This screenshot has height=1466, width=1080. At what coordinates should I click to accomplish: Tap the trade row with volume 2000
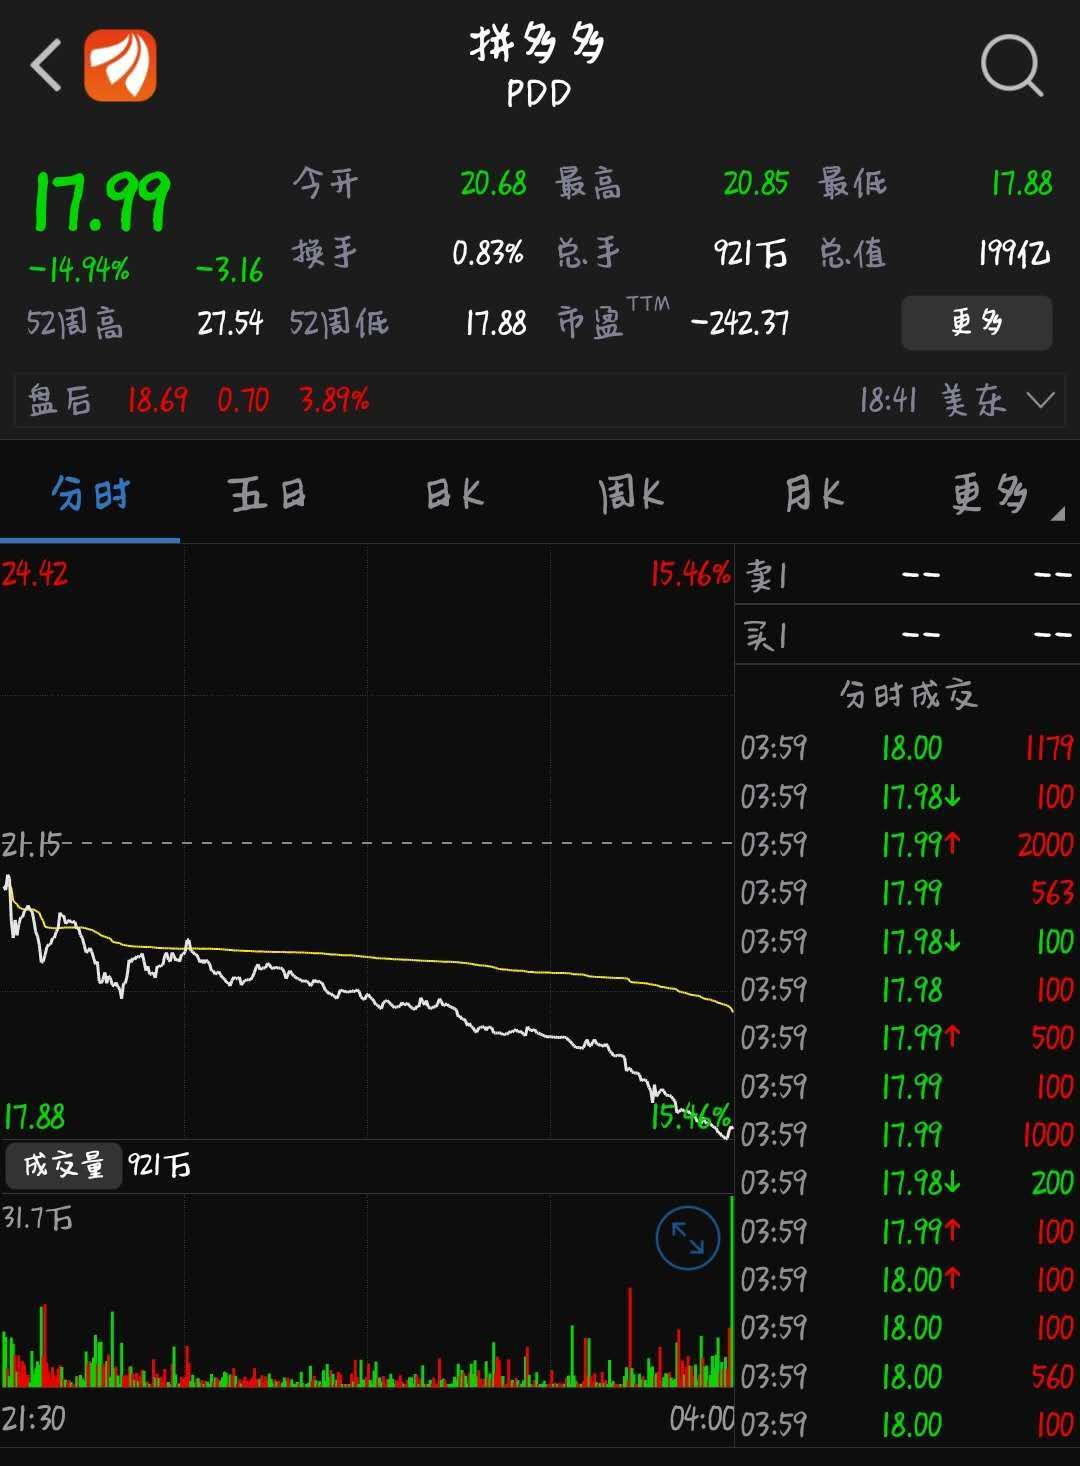908,845
